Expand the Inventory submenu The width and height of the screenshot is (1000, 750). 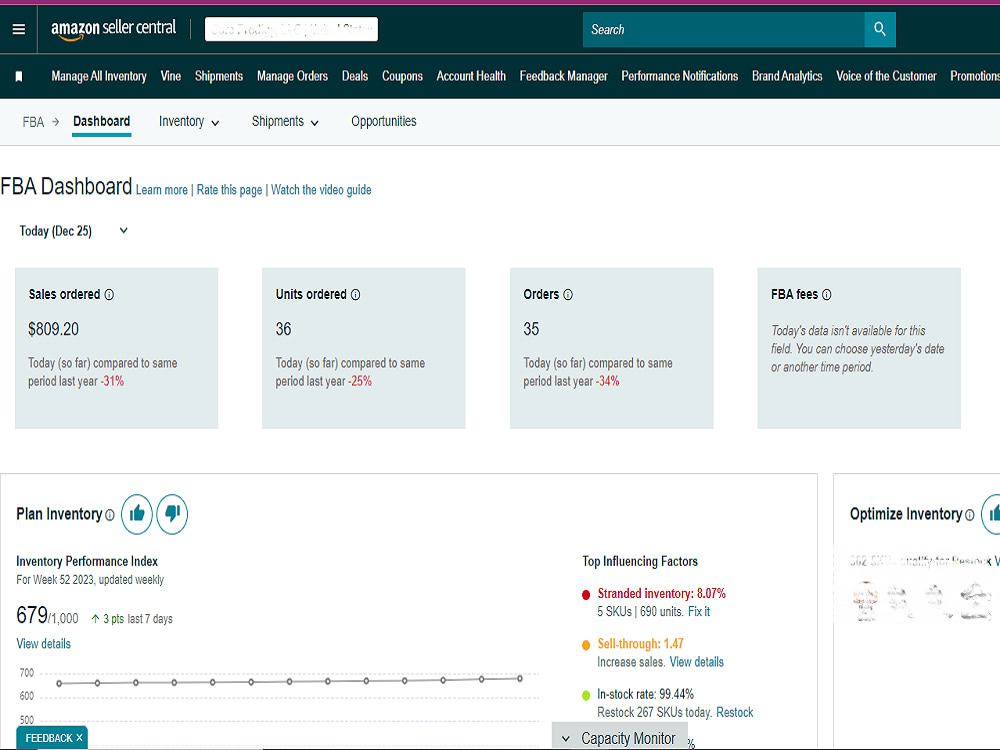(189, 122)
